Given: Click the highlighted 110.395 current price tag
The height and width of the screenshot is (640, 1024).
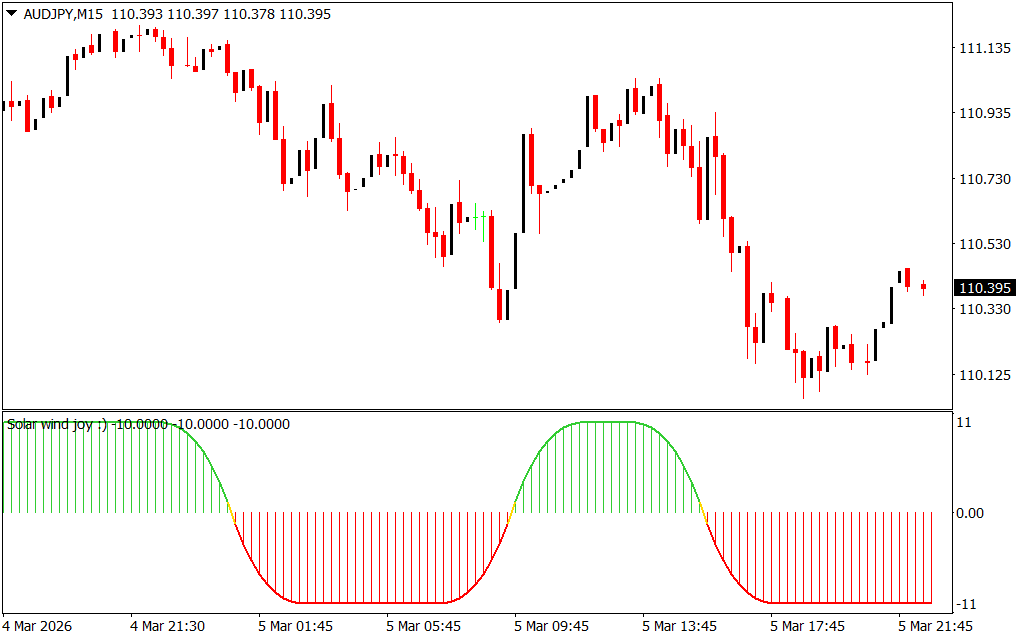Looking at the screenshot, I should point(983,288).
